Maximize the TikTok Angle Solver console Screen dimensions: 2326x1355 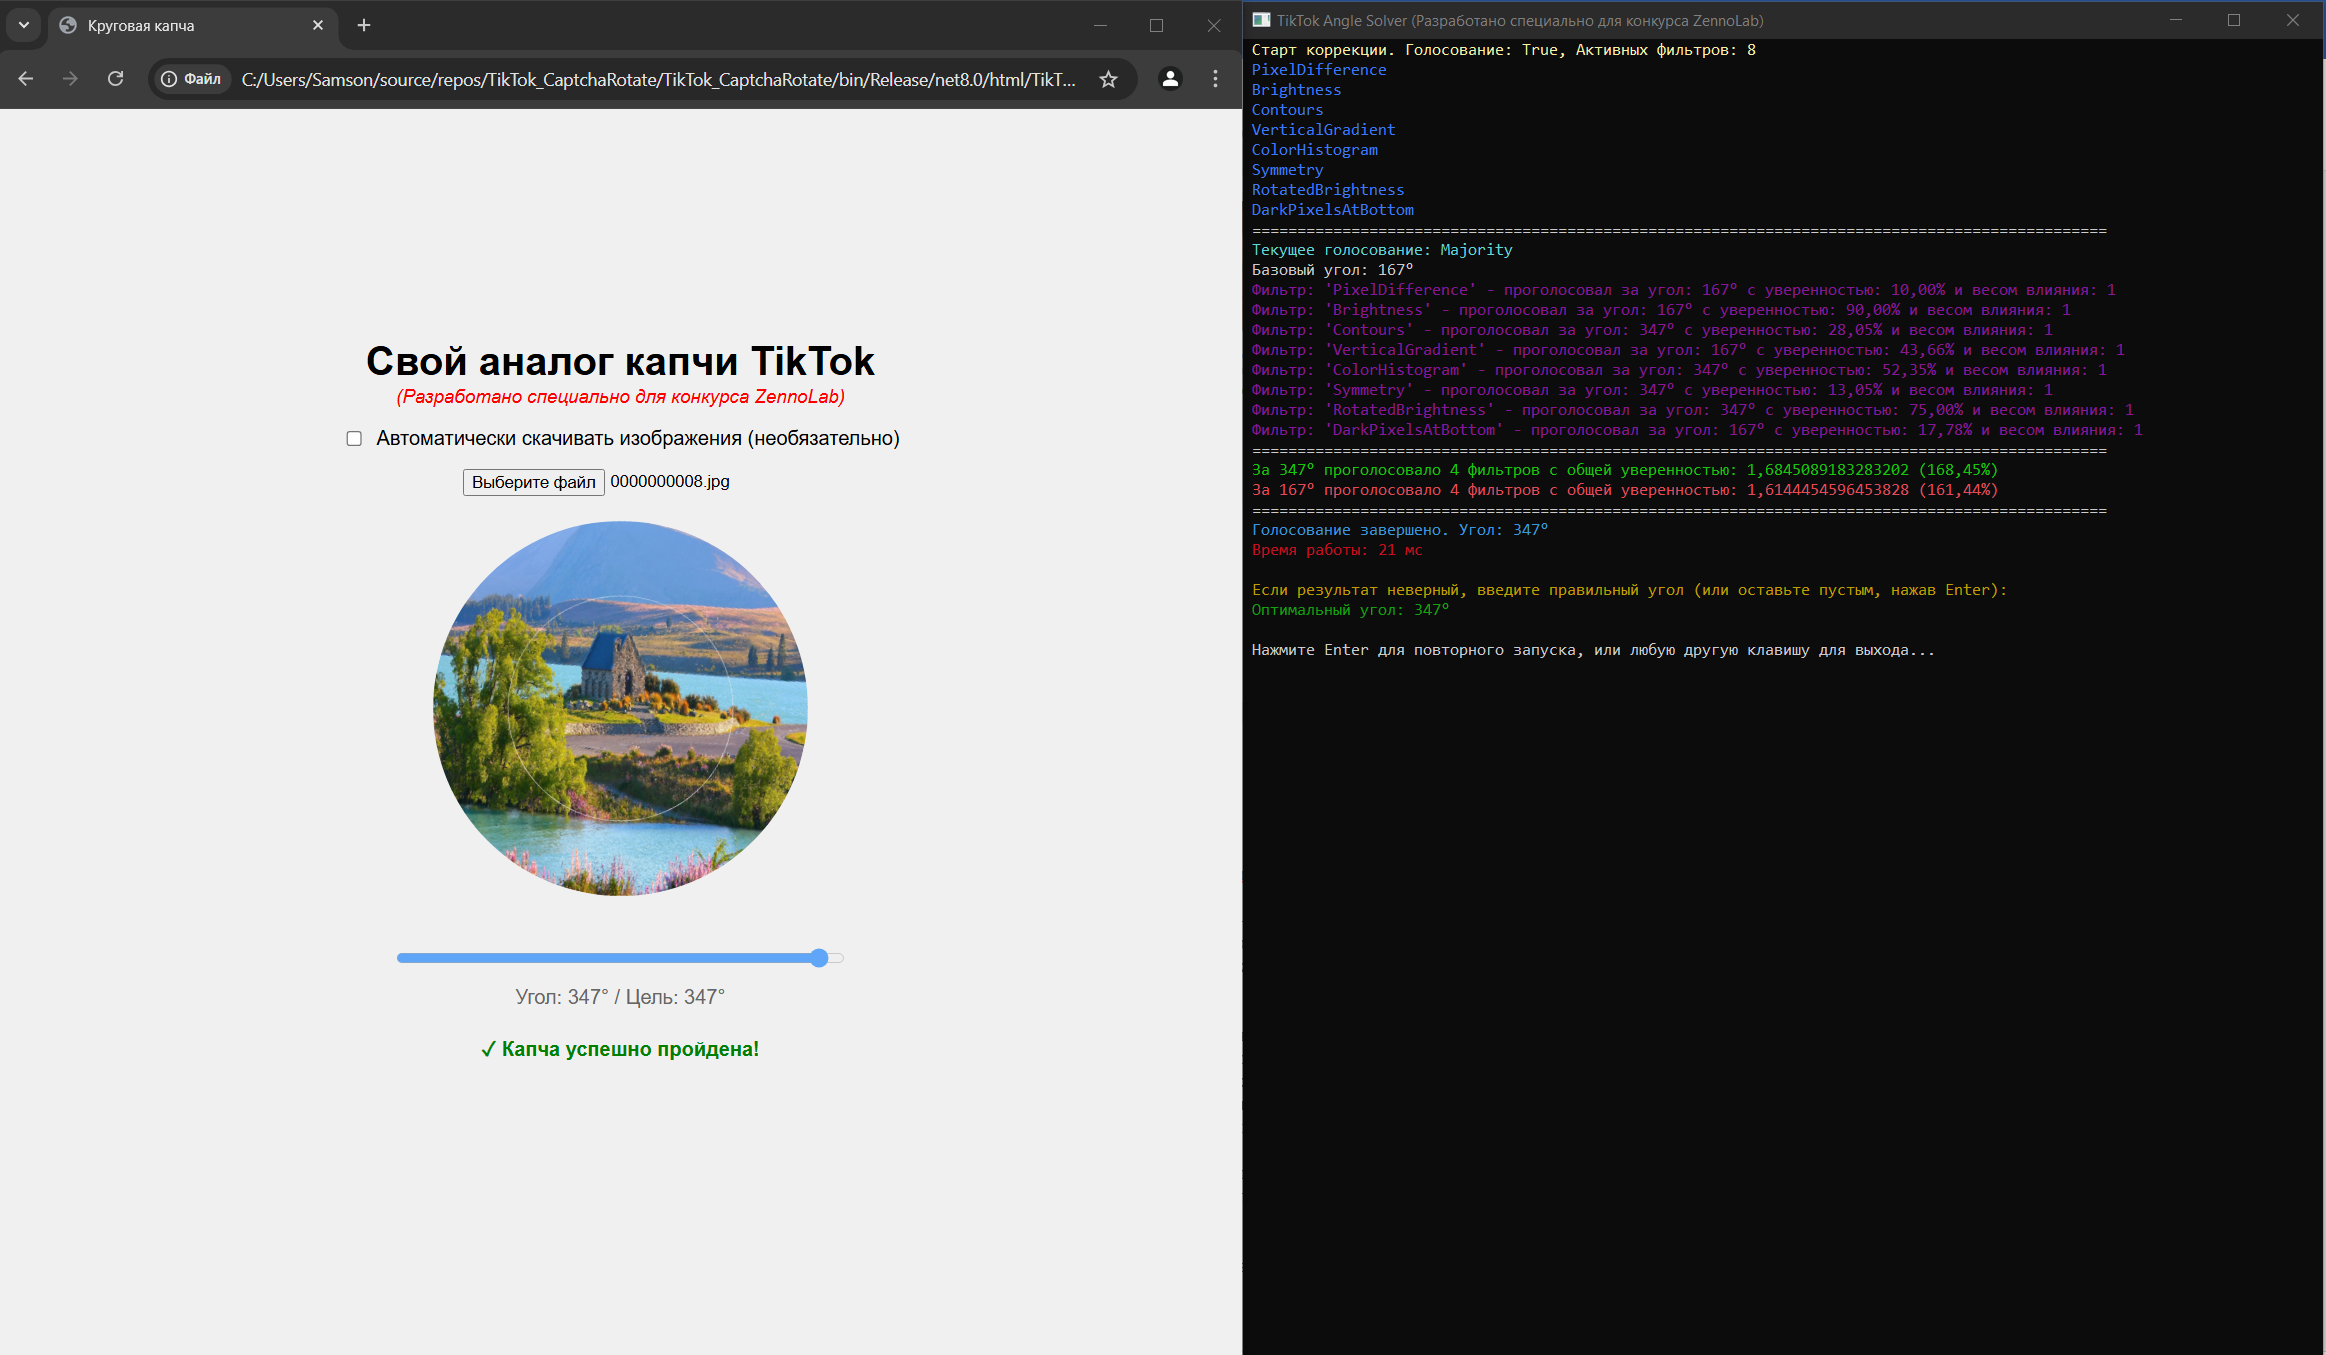[x=2234, y=20]
